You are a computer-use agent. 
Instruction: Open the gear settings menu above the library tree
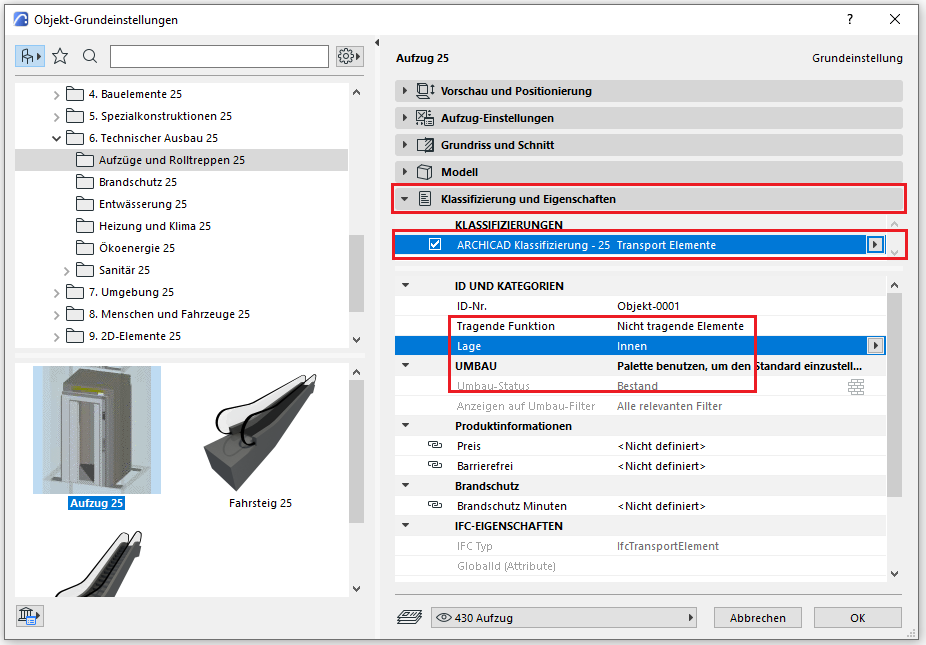tap(348, 56)
